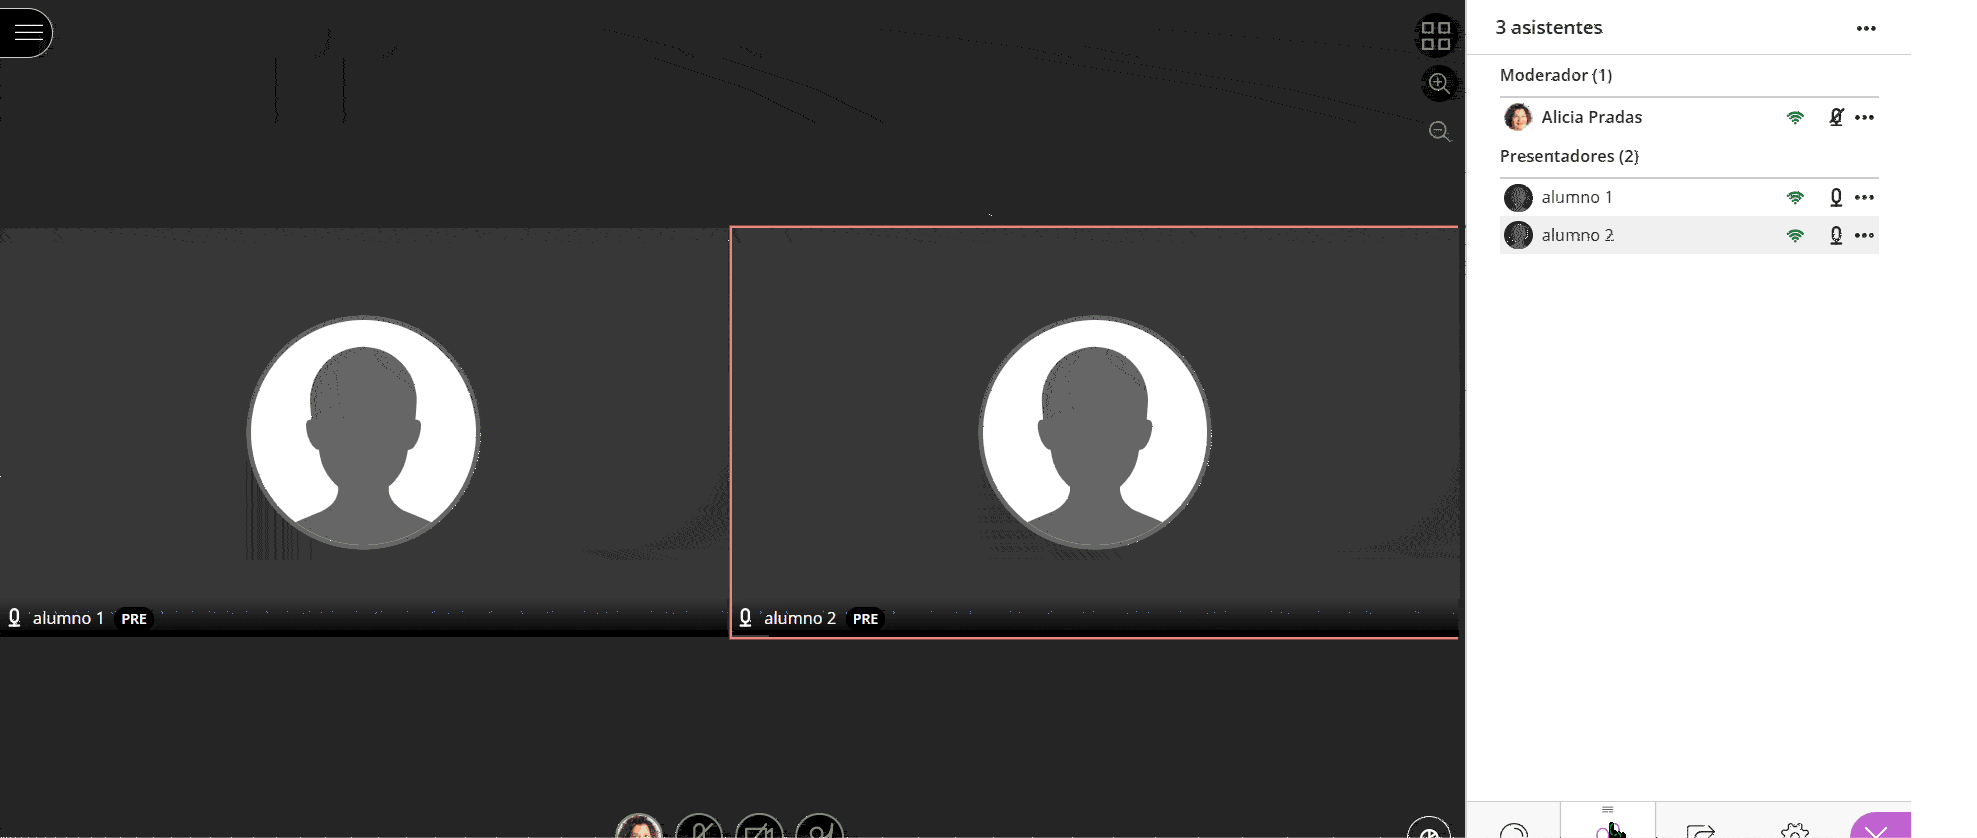Click alumno 1 name label on video tile

pyautogui.click(x=68, y=618)
